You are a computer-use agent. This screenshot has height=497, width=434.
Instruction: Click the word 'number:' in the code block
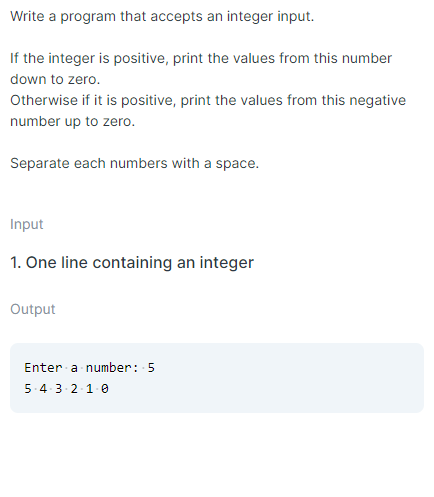point(112,368)
